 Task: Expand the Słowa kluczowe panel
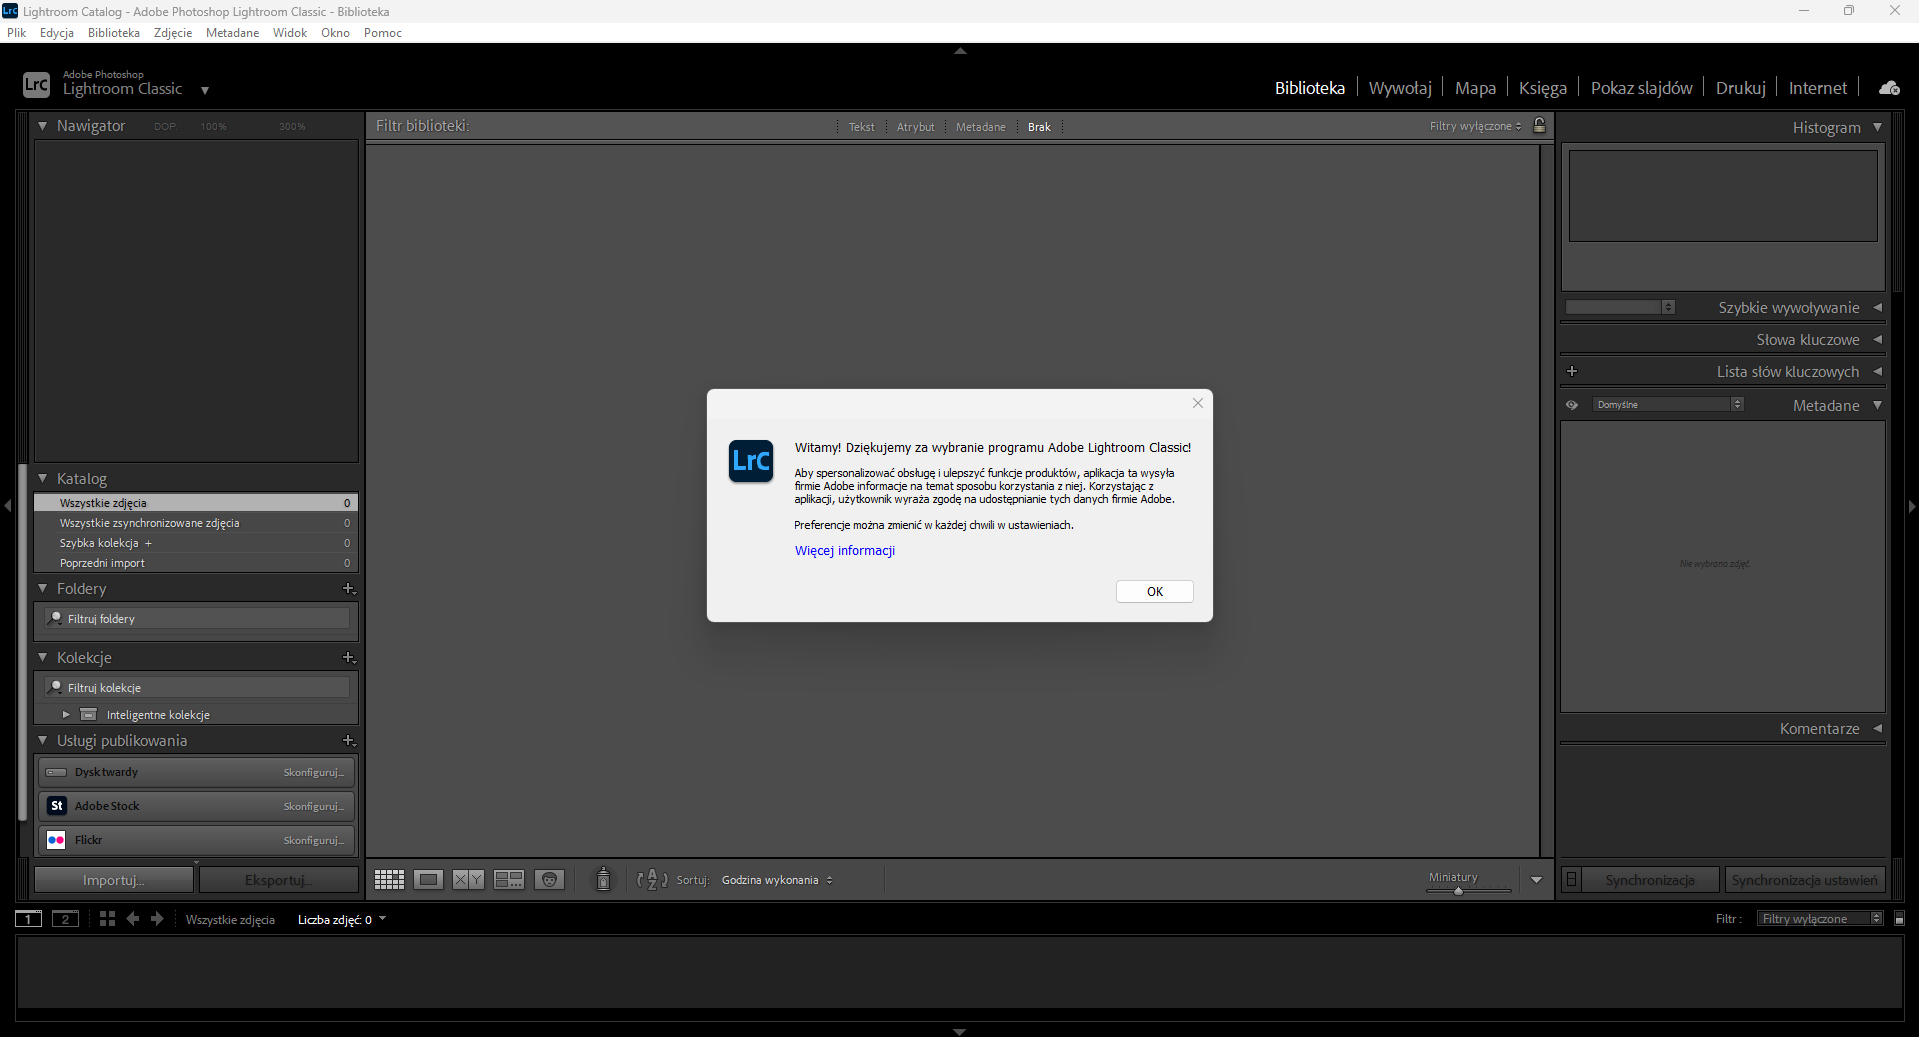[x=1878, y=340]
